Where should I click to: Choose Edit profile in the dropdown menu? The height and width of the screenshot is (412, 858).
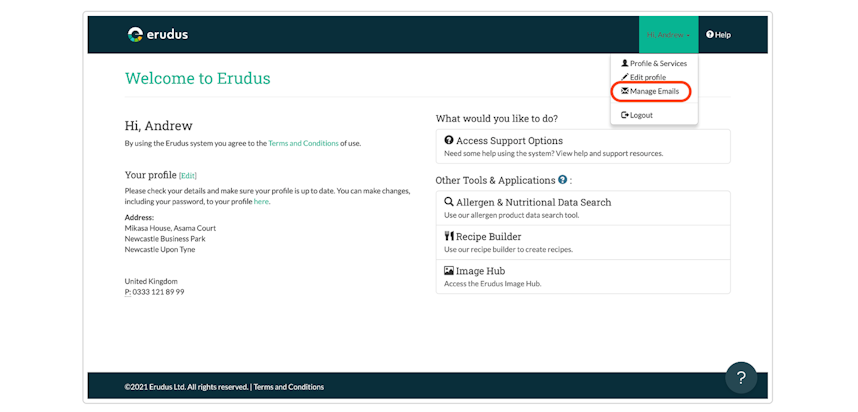point(644,77)
